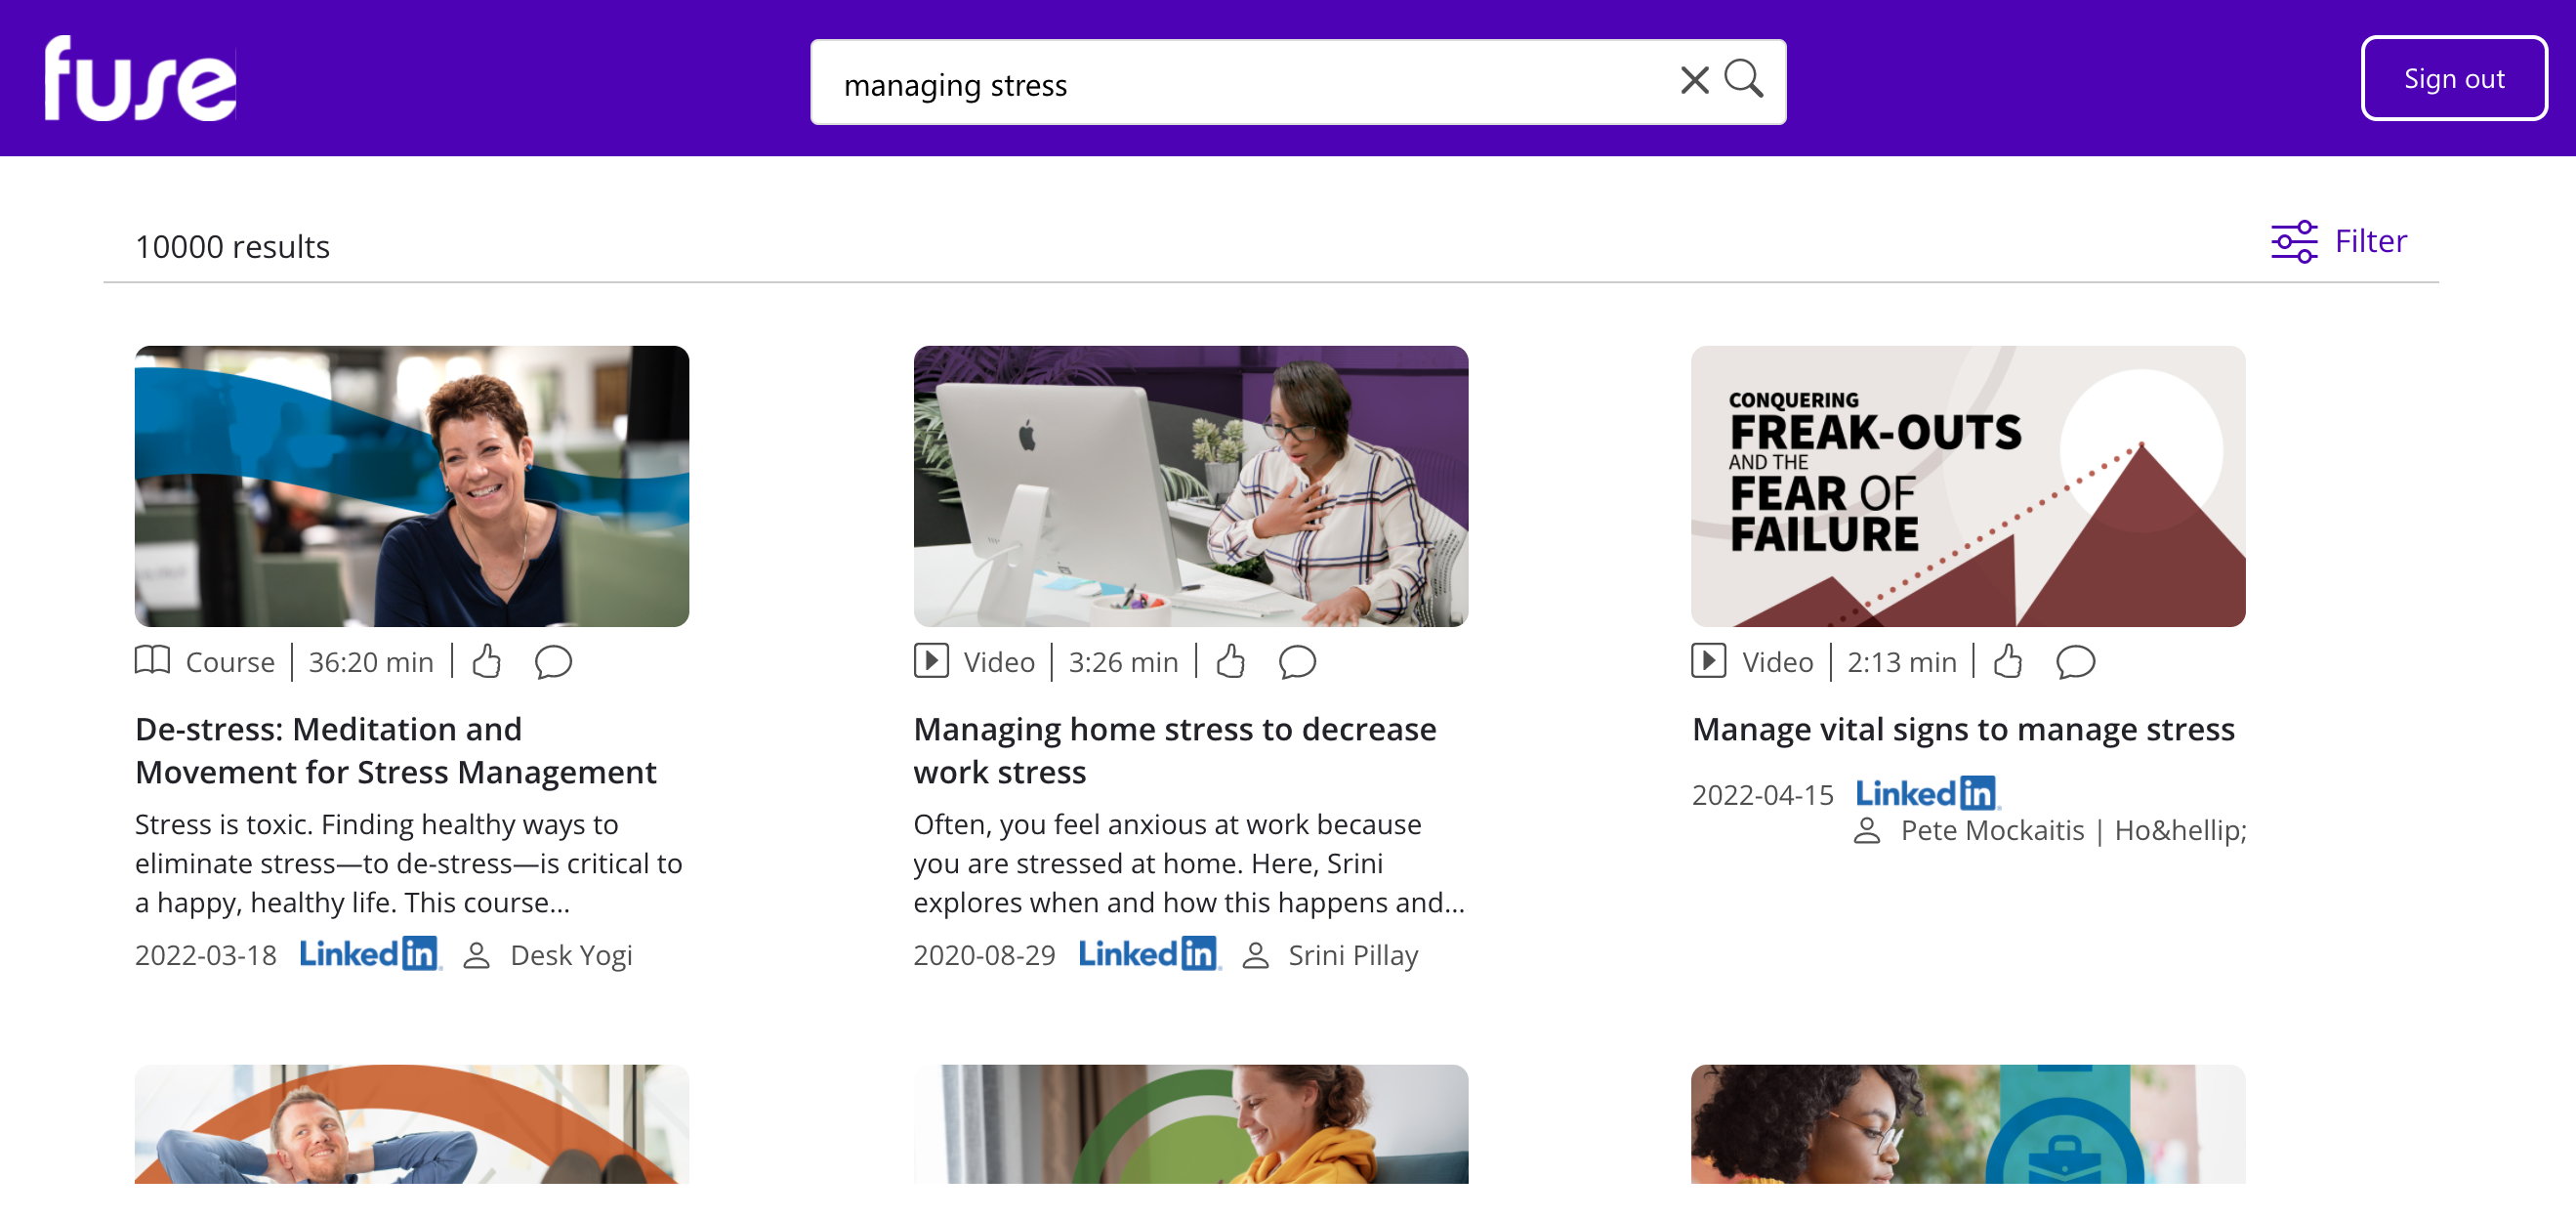Screen dimensions: 2576x1219
Task: Open Manage vital signs to manage stress
Action: tap(1962, 729)
